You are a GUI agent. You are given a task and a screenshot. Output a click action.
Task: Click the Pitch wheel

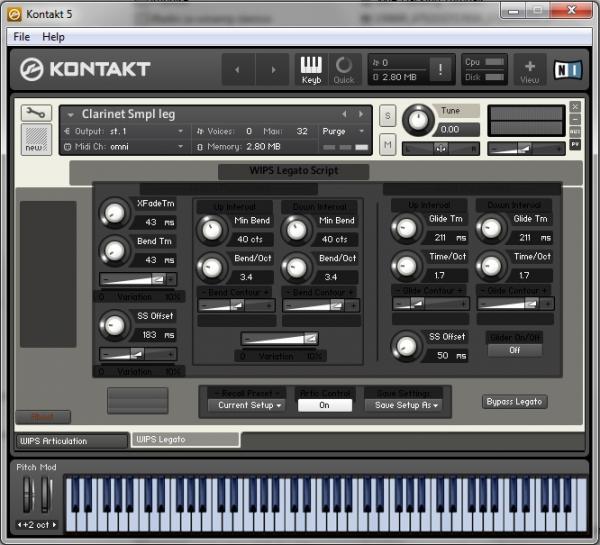pyautogui.click(x=28, y=494)
